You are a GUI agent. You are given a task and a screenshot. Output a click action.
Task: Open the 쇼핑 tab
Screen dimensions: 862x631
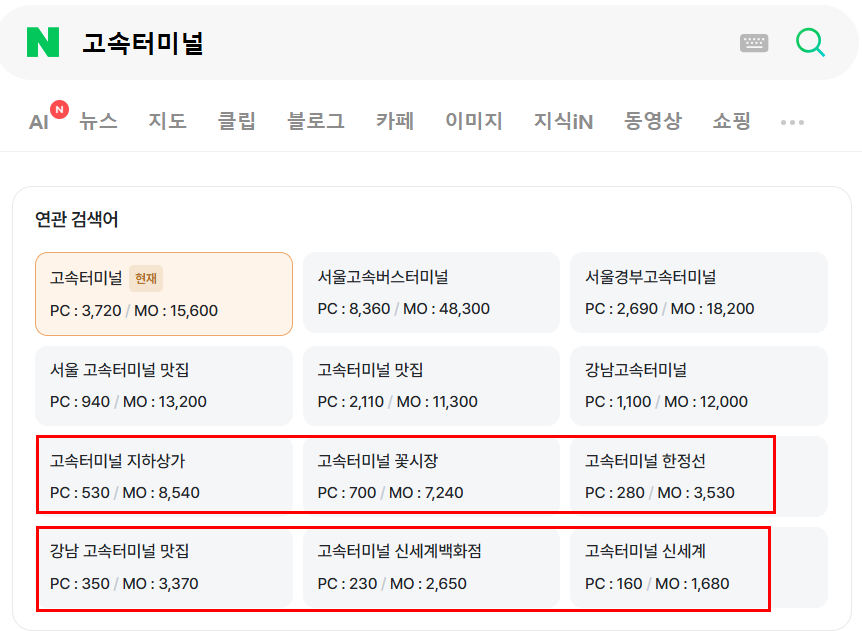pos(732,121)
